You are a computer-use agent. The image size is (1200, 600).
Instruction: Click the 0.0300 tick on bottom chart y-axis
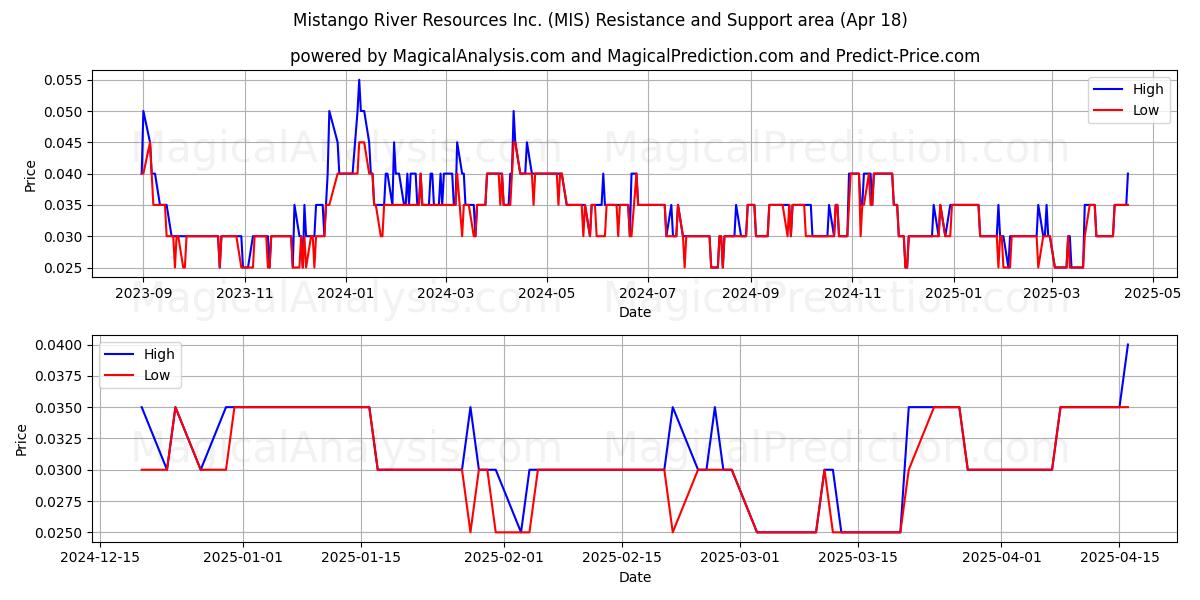pos(61,470)
